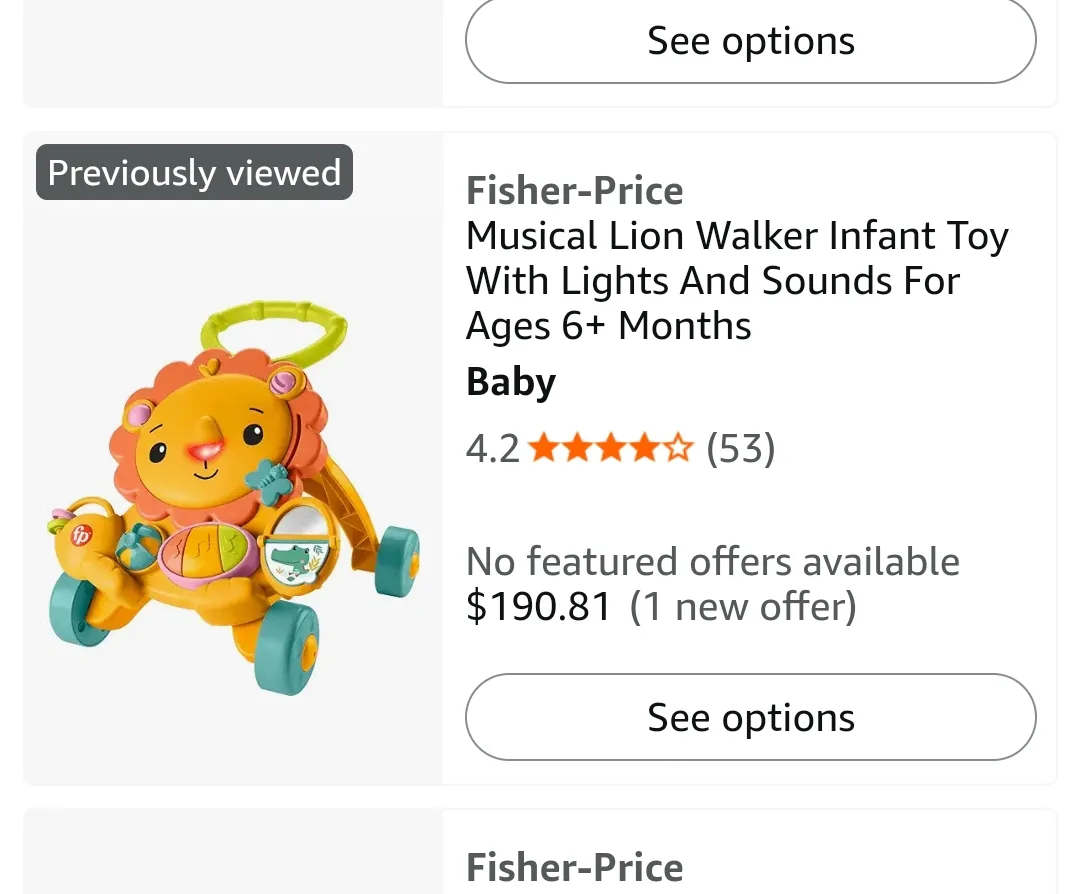Image resolution: width=1080 pixels, height=894 pixels.
Task: Open the Musical Lion Walker Infant Toy title
Action: [736, 281]
